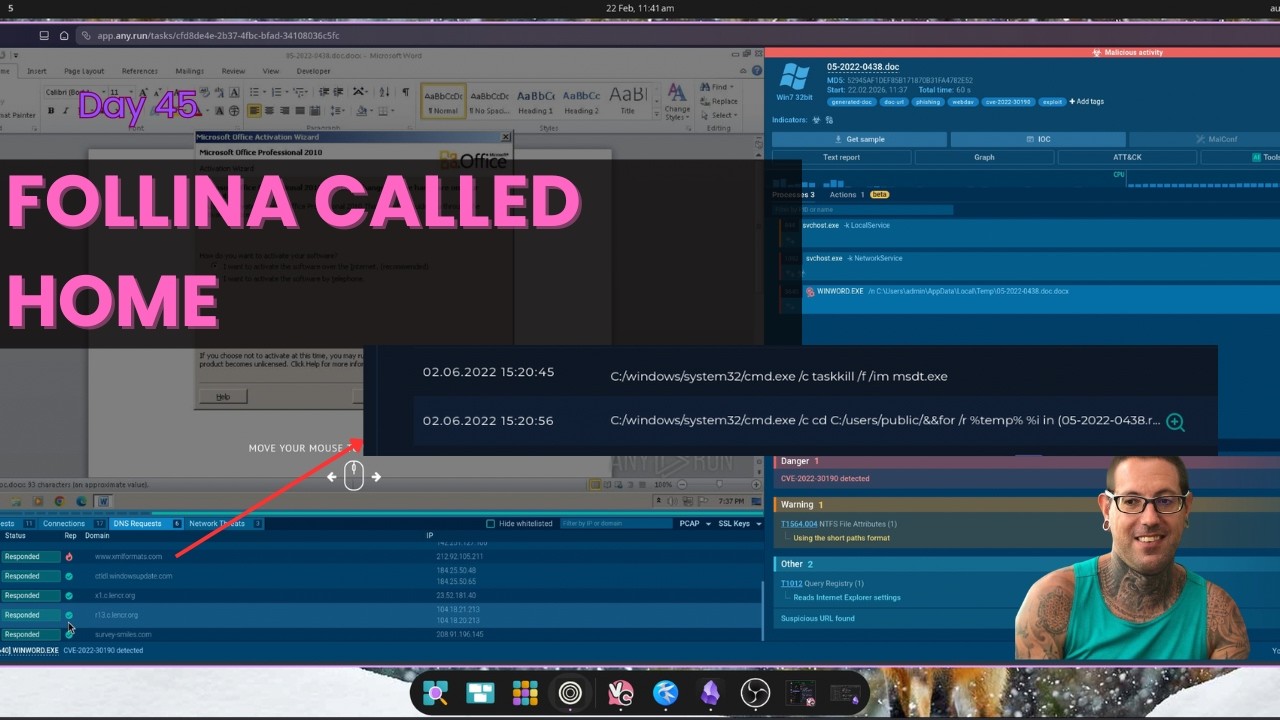
Task: Open the OBS icon in the dock
Action: click(x=754, y=693)
